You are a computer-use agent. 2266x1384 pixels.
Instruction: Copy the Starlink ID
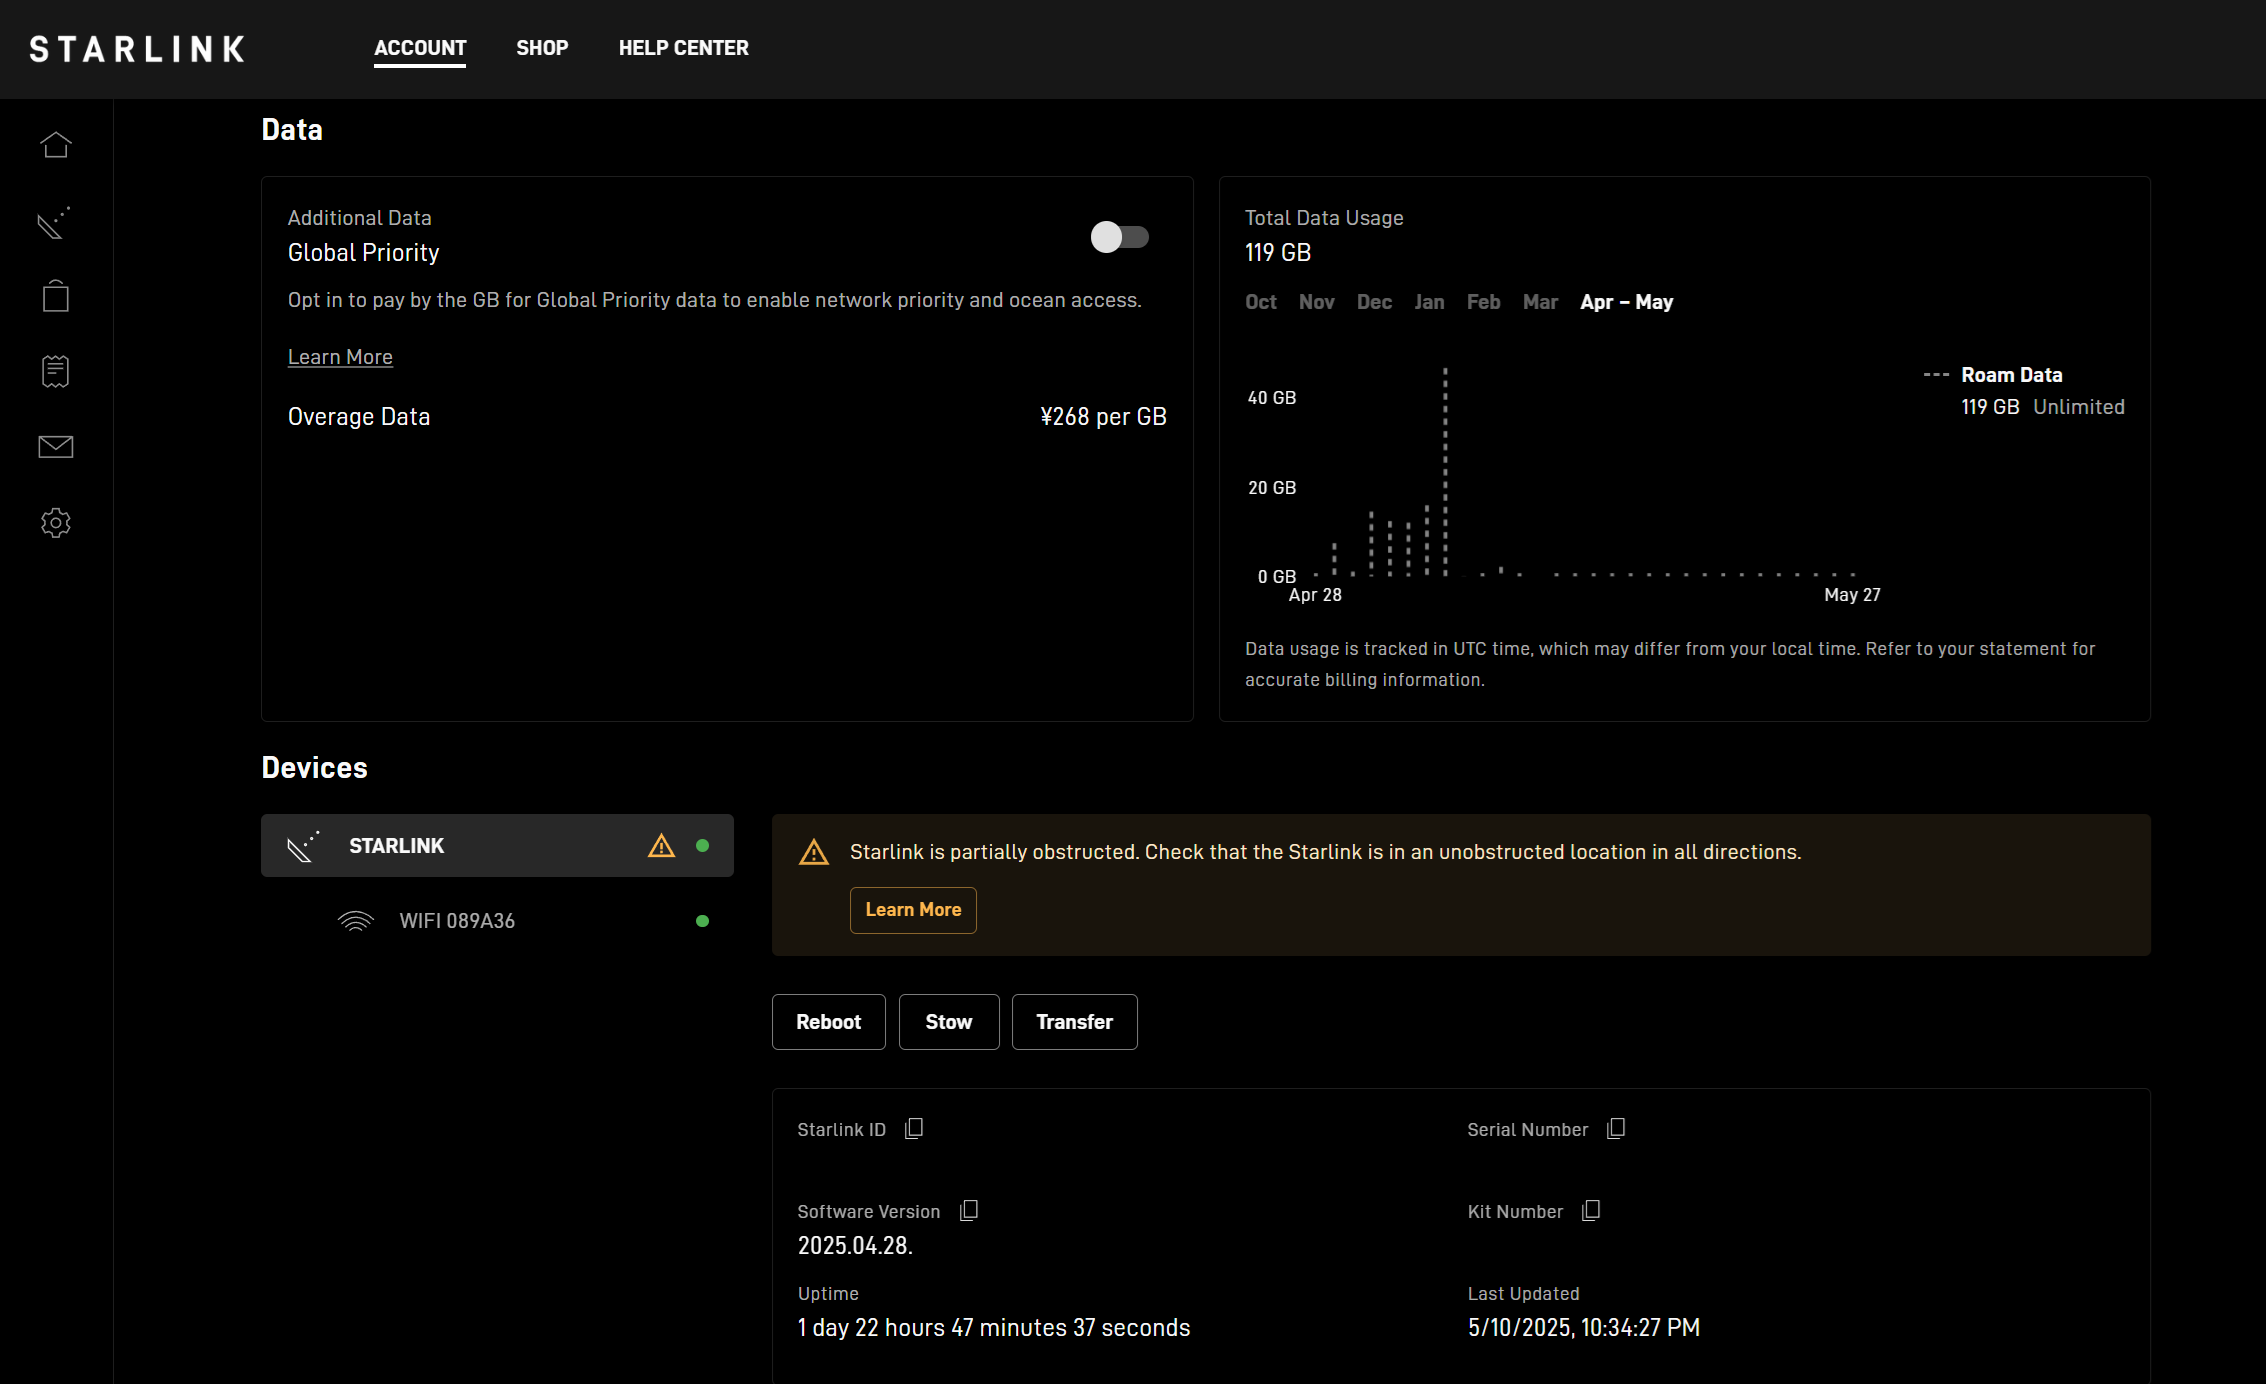tap(914, 1129)
